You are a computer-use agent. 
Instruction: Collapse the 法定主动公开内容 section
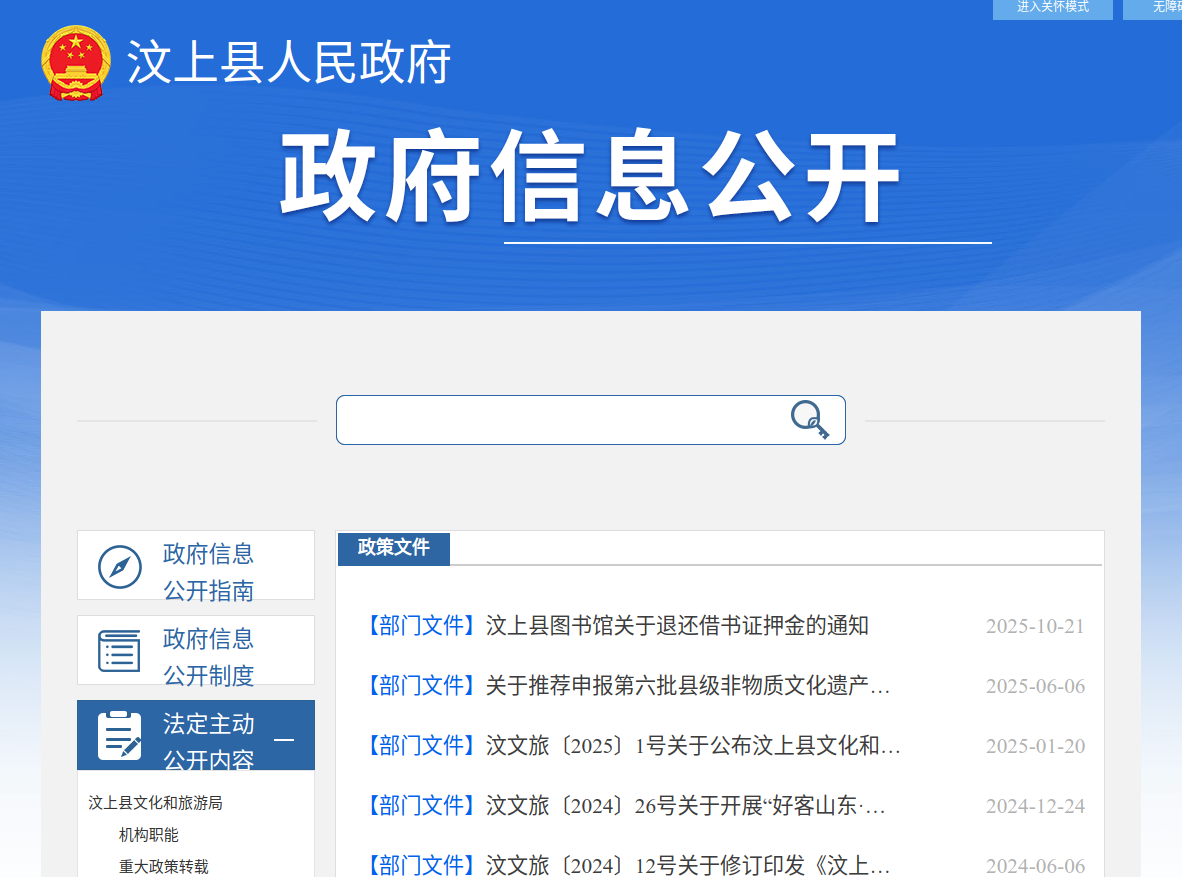(284, 740)
